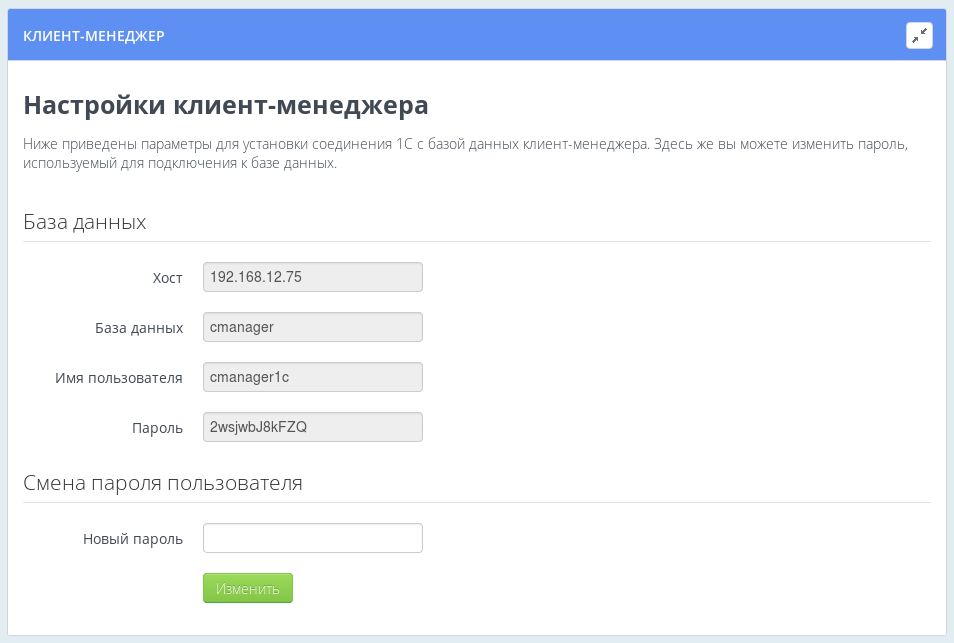Click the База данных field label
This screenshot has width=954, height=643.
[x=138, y=328]
